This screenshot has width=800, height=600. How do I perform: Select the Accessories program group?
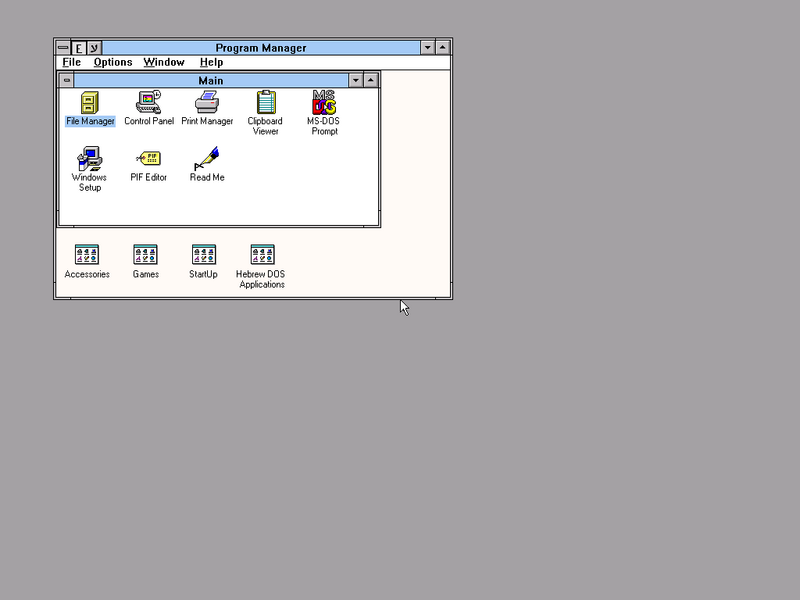87,255
